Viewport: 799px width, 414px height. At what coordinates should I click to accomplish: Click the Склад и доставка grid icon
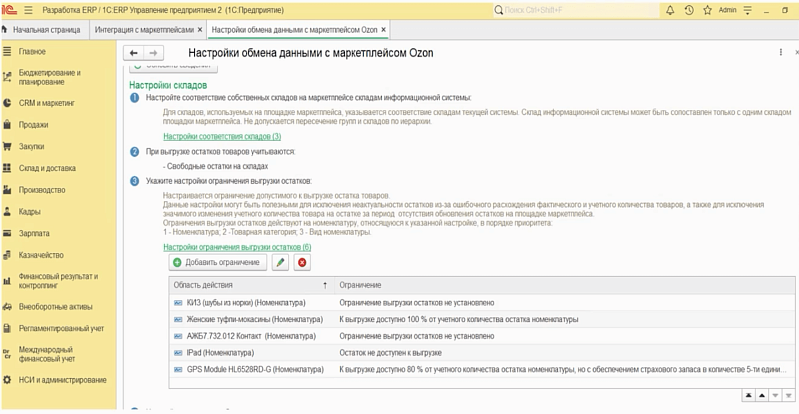7,168
